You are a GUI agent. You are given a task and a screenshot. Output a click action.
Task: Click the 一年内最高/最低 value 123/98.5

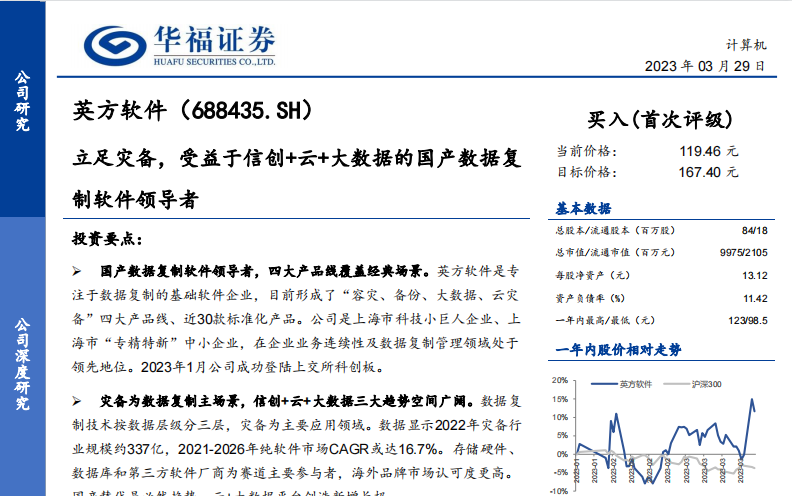click(x=748, y=320)
